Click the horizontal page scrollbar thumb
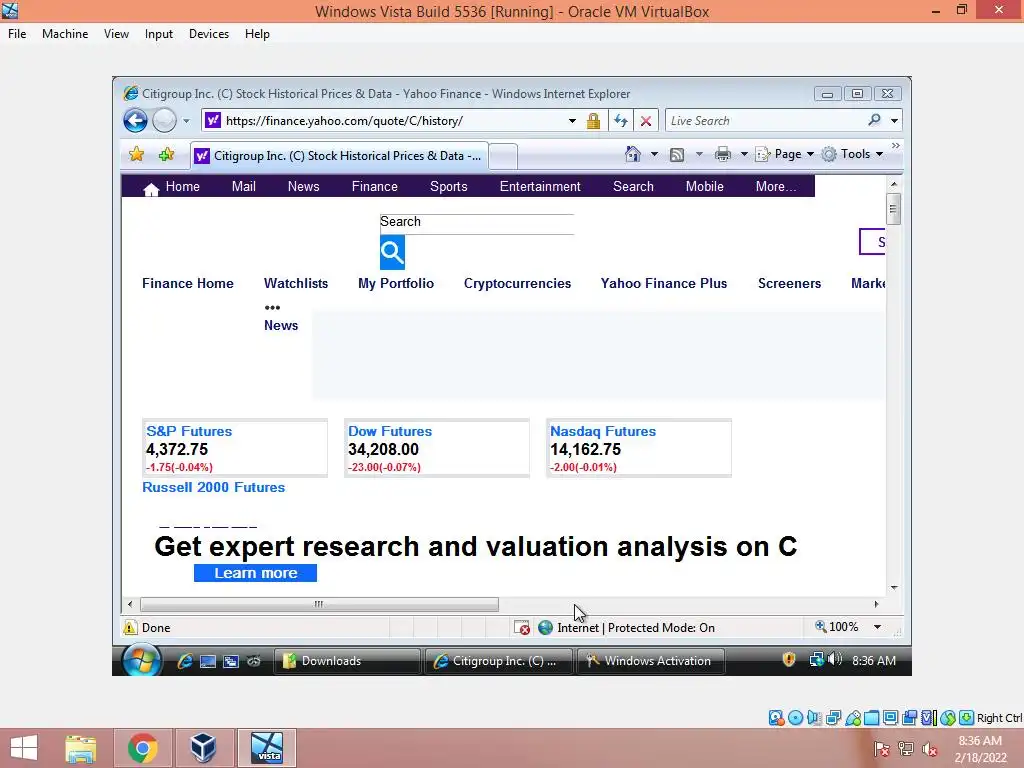Viewport: 1024px width, 768px height. coord(319,604)
